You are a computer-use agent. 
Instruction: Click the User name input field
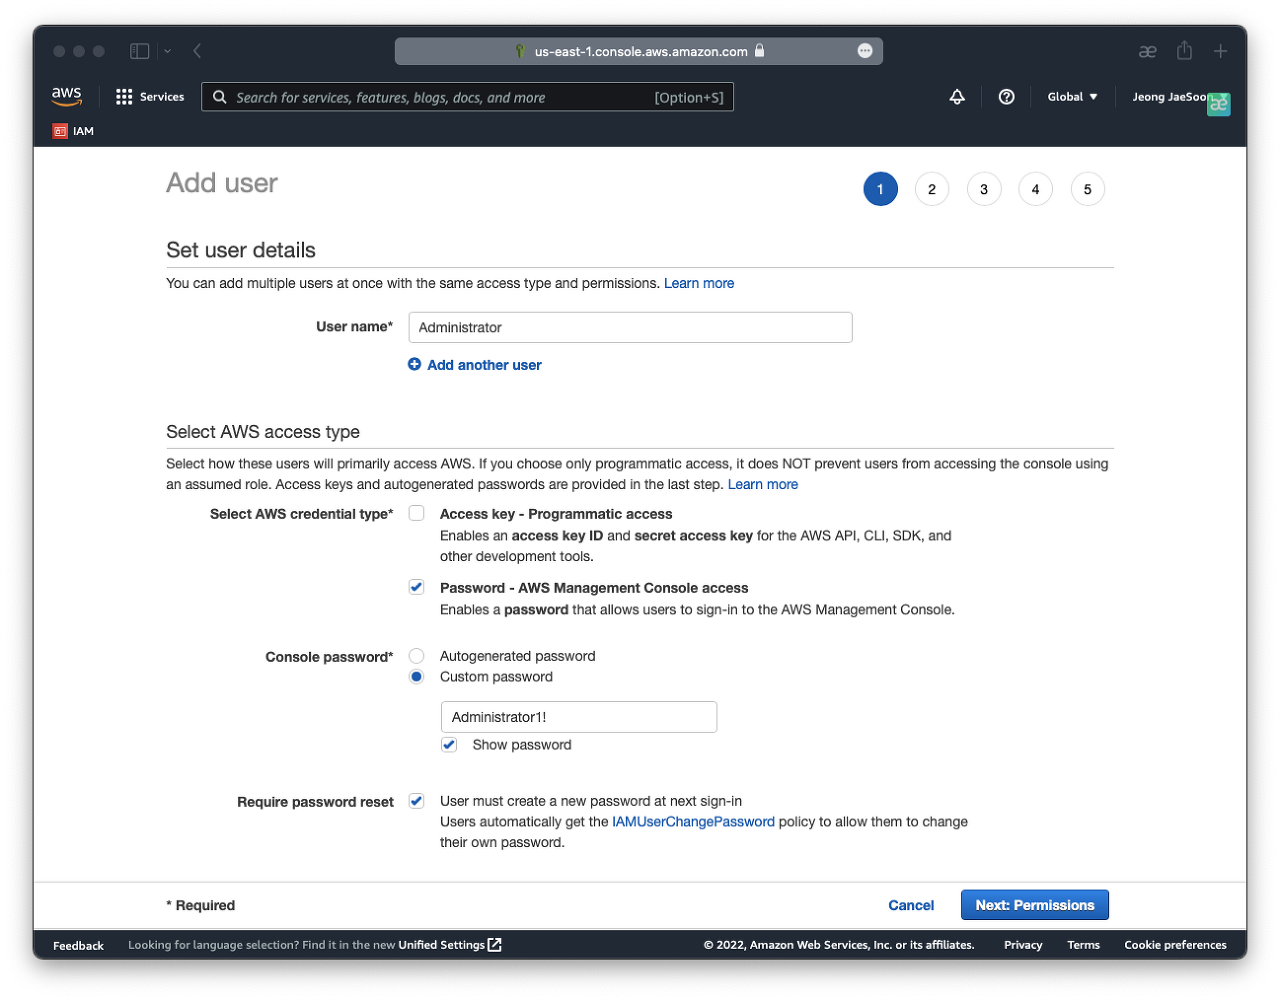pyautogui.click(x=630, y=327)
